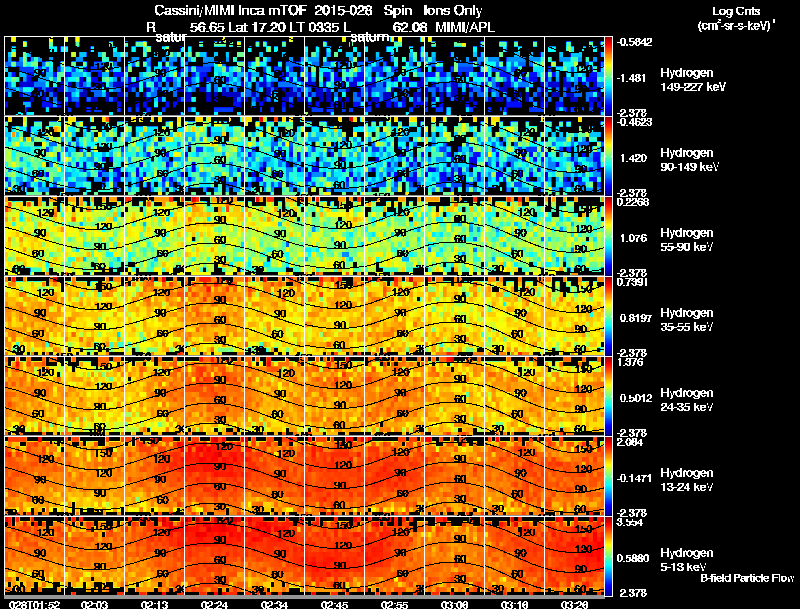Viewport: 800px width, 609px height.
Task: Click the time axis label '02:13'
Action: pos(154,604)
